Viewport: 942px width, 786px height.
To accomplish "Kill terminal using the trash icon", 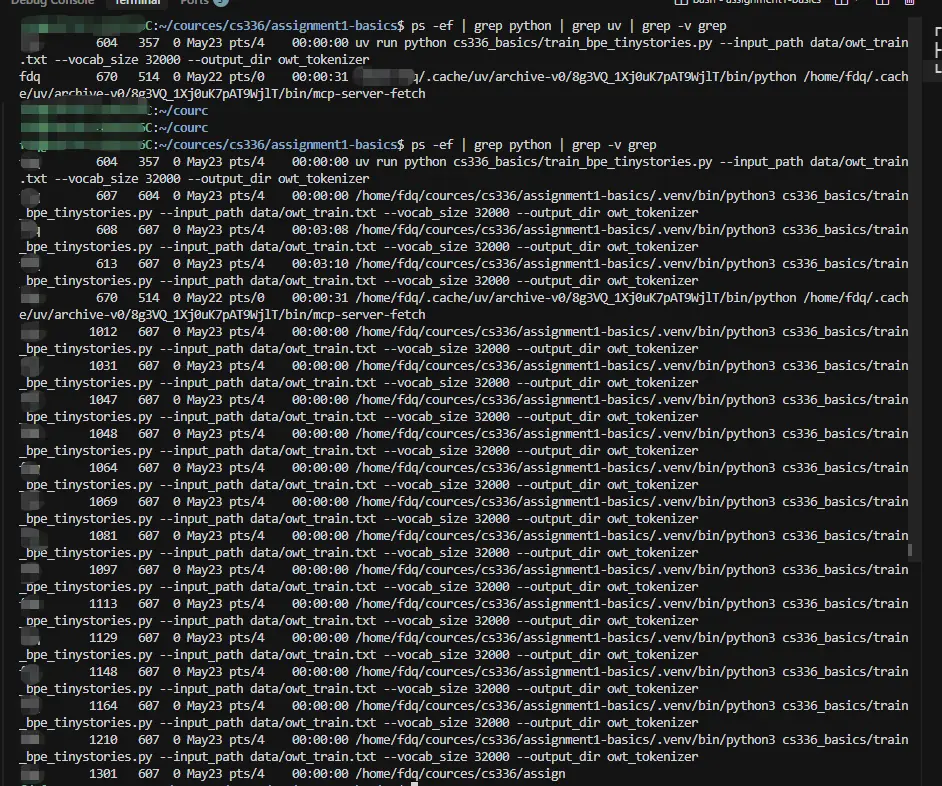I will click(910, 2).
